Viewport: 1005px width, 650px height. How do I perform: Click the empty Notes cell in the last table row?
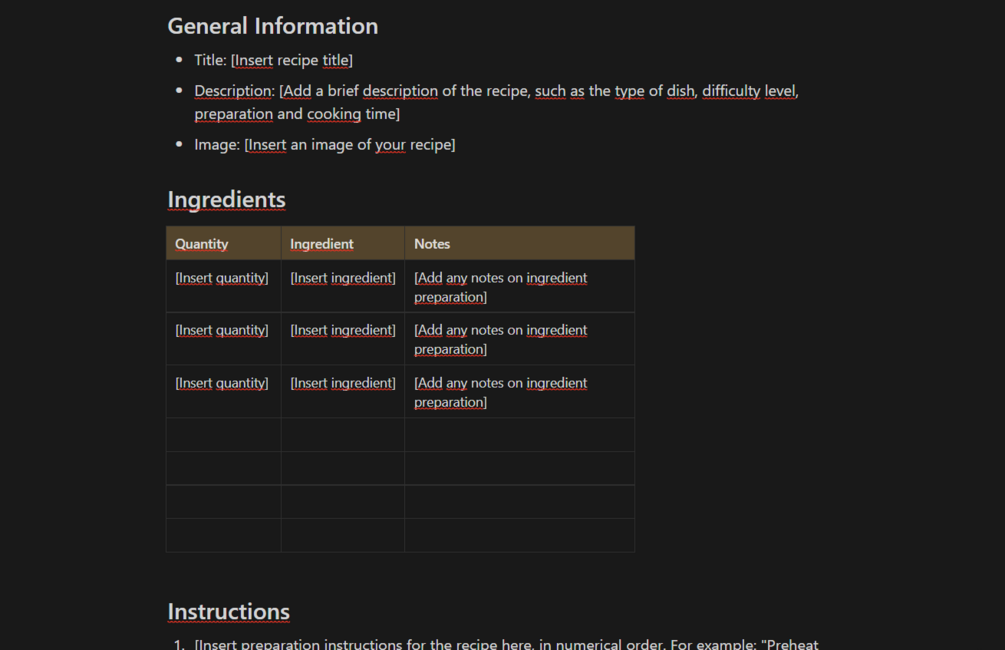click(519, 535)
